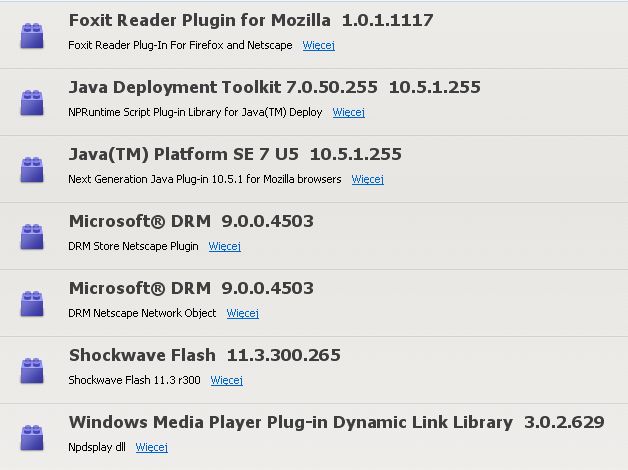Click the Shockwave Flash plugin icon
The width and height of the screenshot is (628, 470).
pos(32,370)
